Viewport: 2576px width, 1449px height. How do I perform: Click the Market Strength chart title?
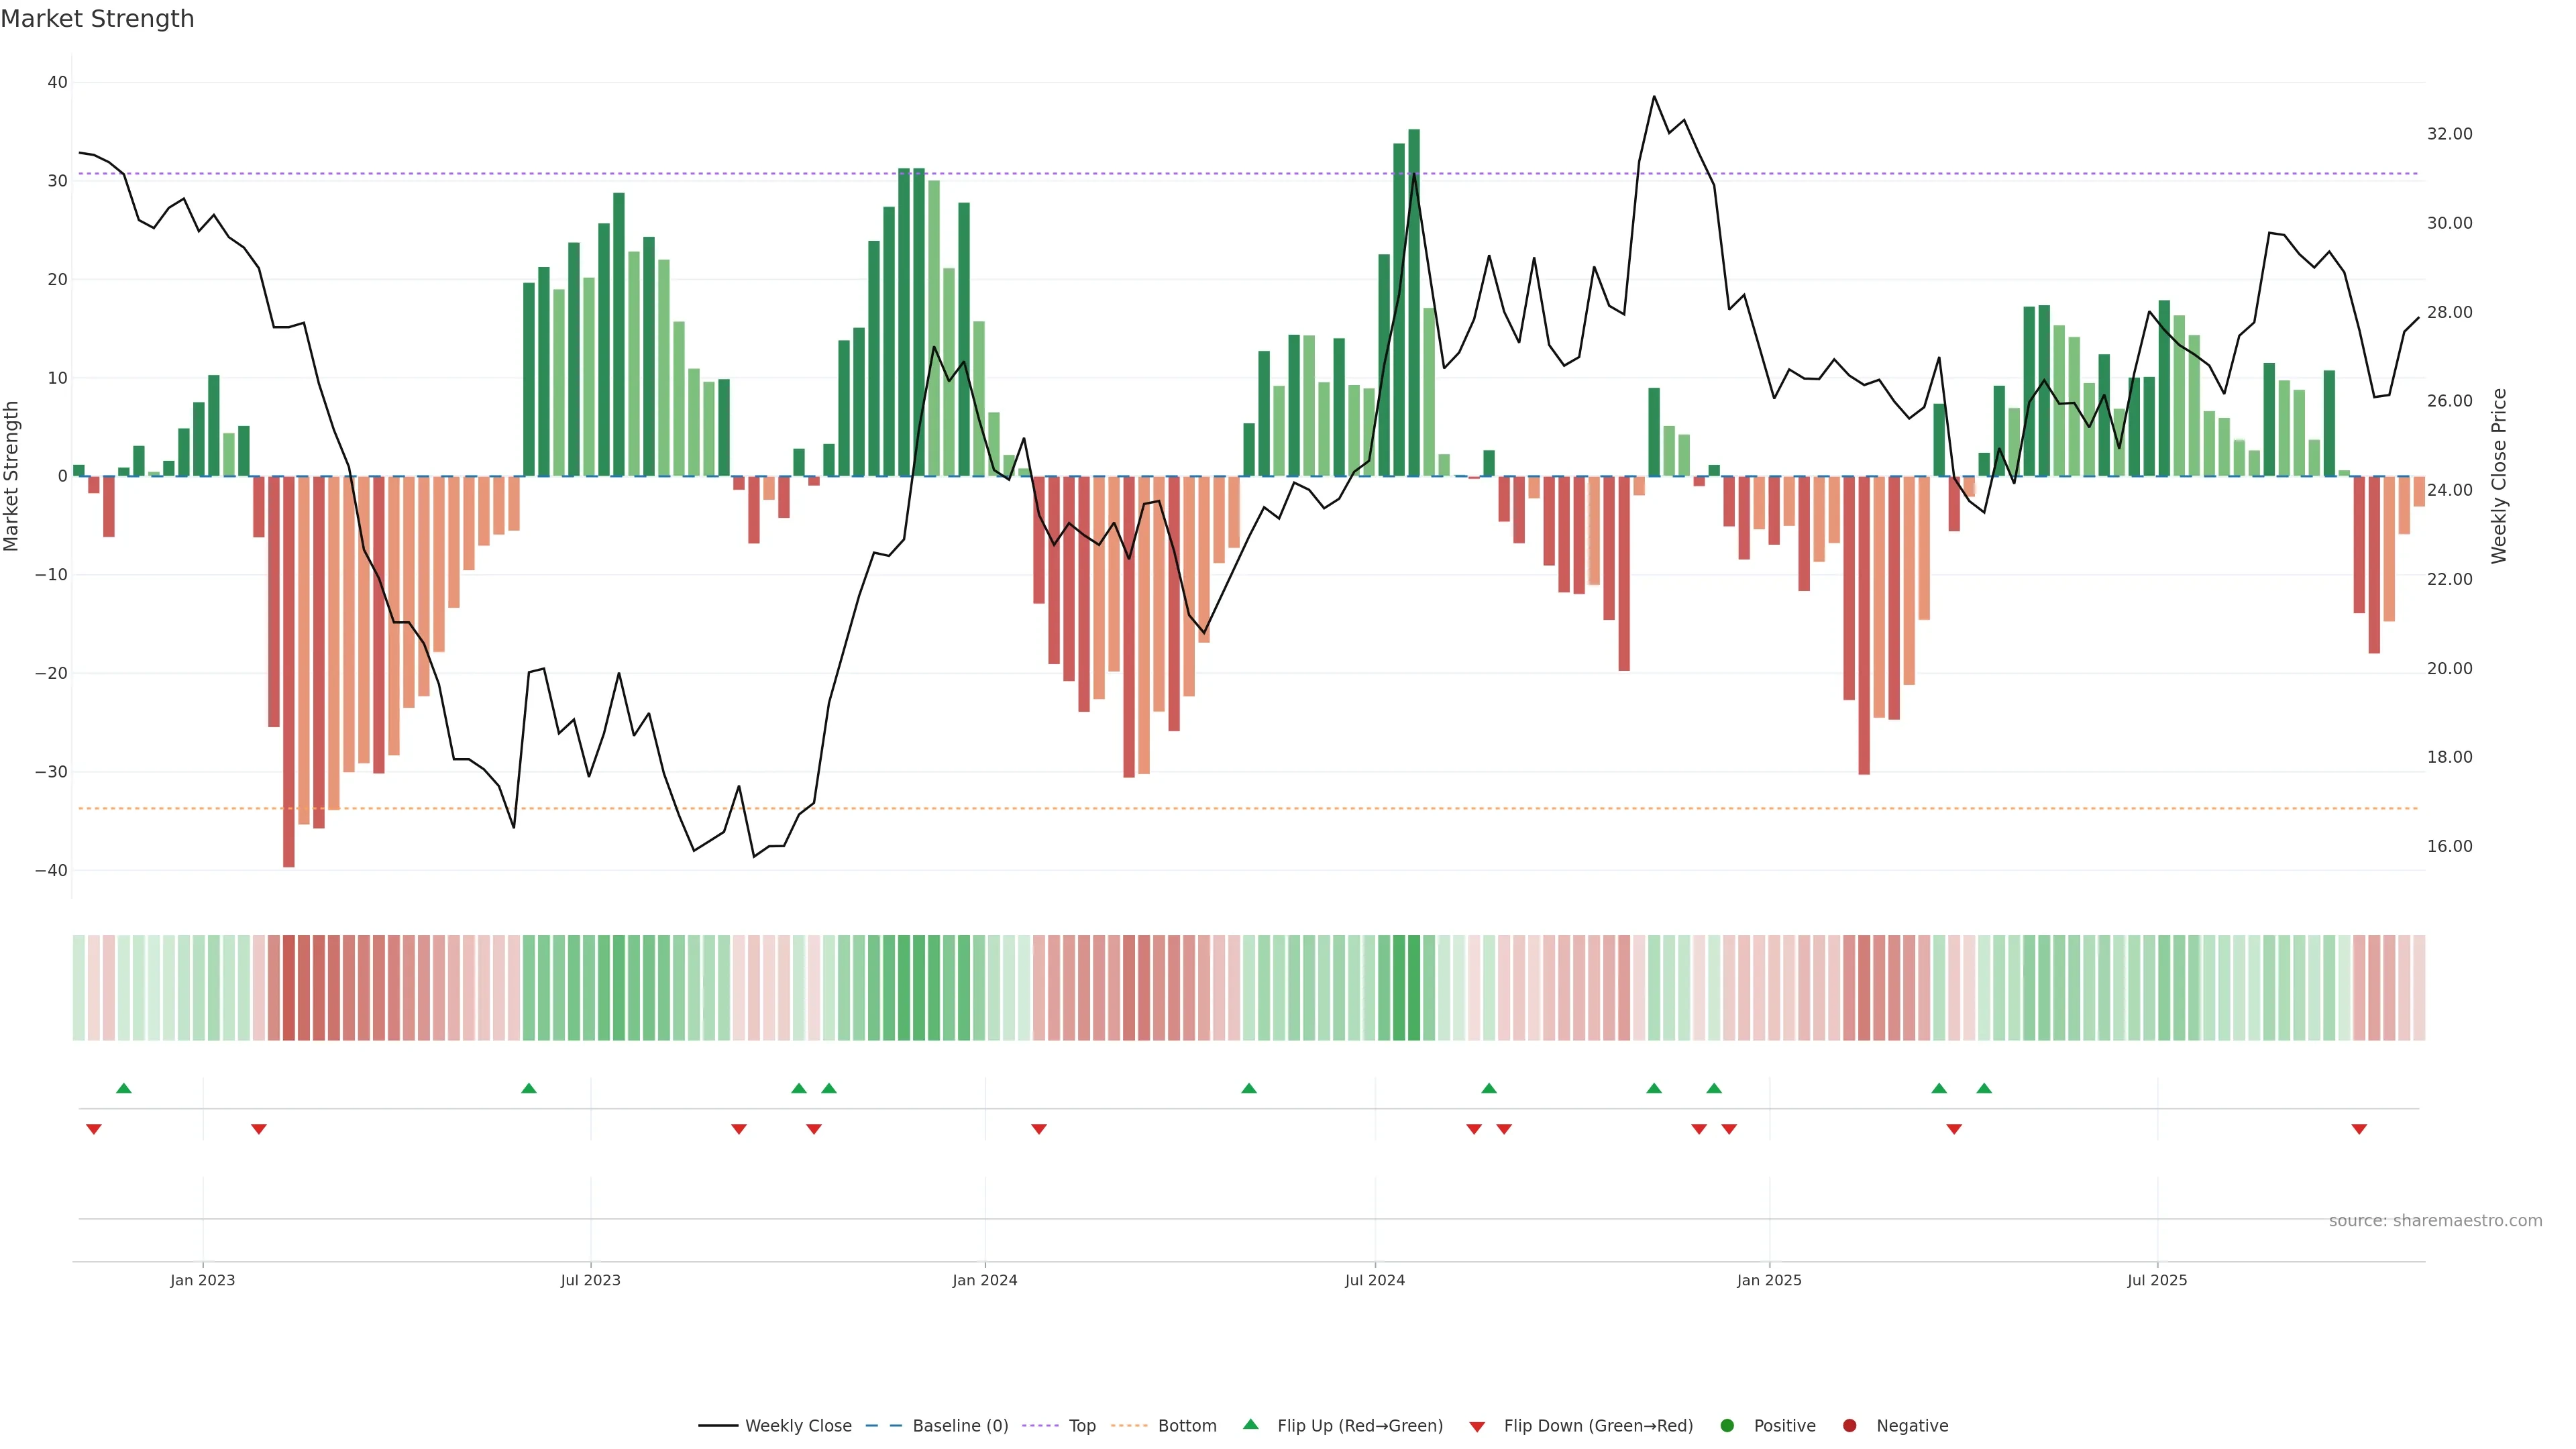pyautogui.click(x=97, y=19)
